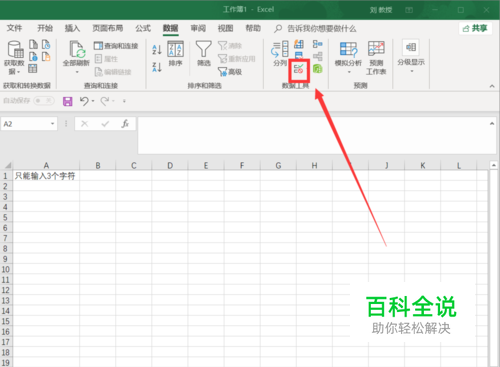Select row 10 header
Viewport: 500px width, 367px height.
coord(6,269)
